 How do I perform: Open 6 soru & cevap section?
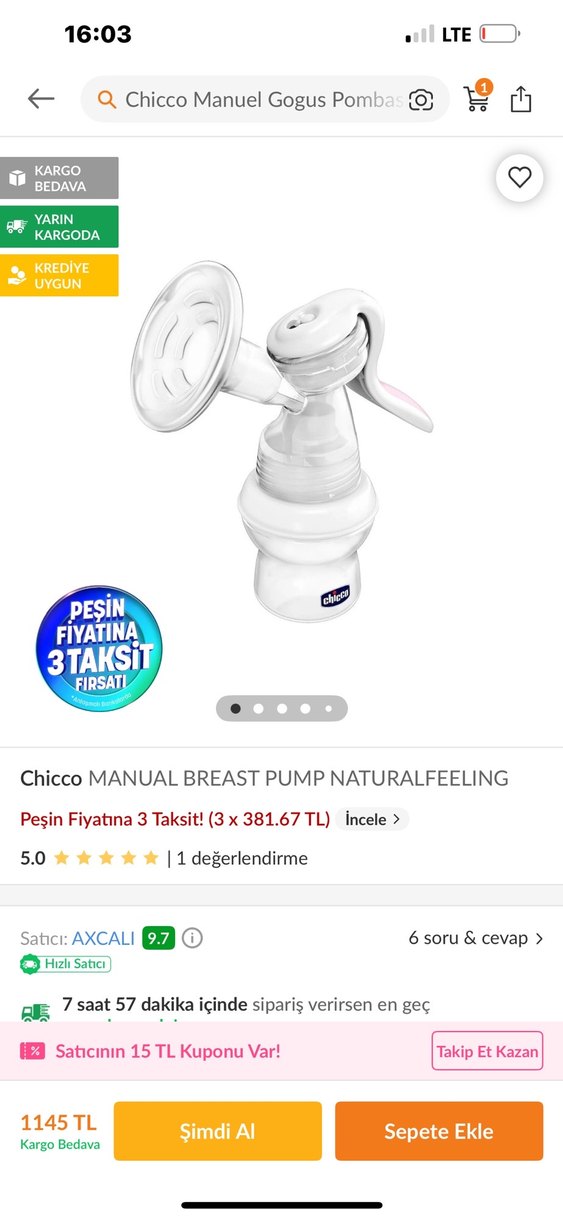(x=476, y=938)
